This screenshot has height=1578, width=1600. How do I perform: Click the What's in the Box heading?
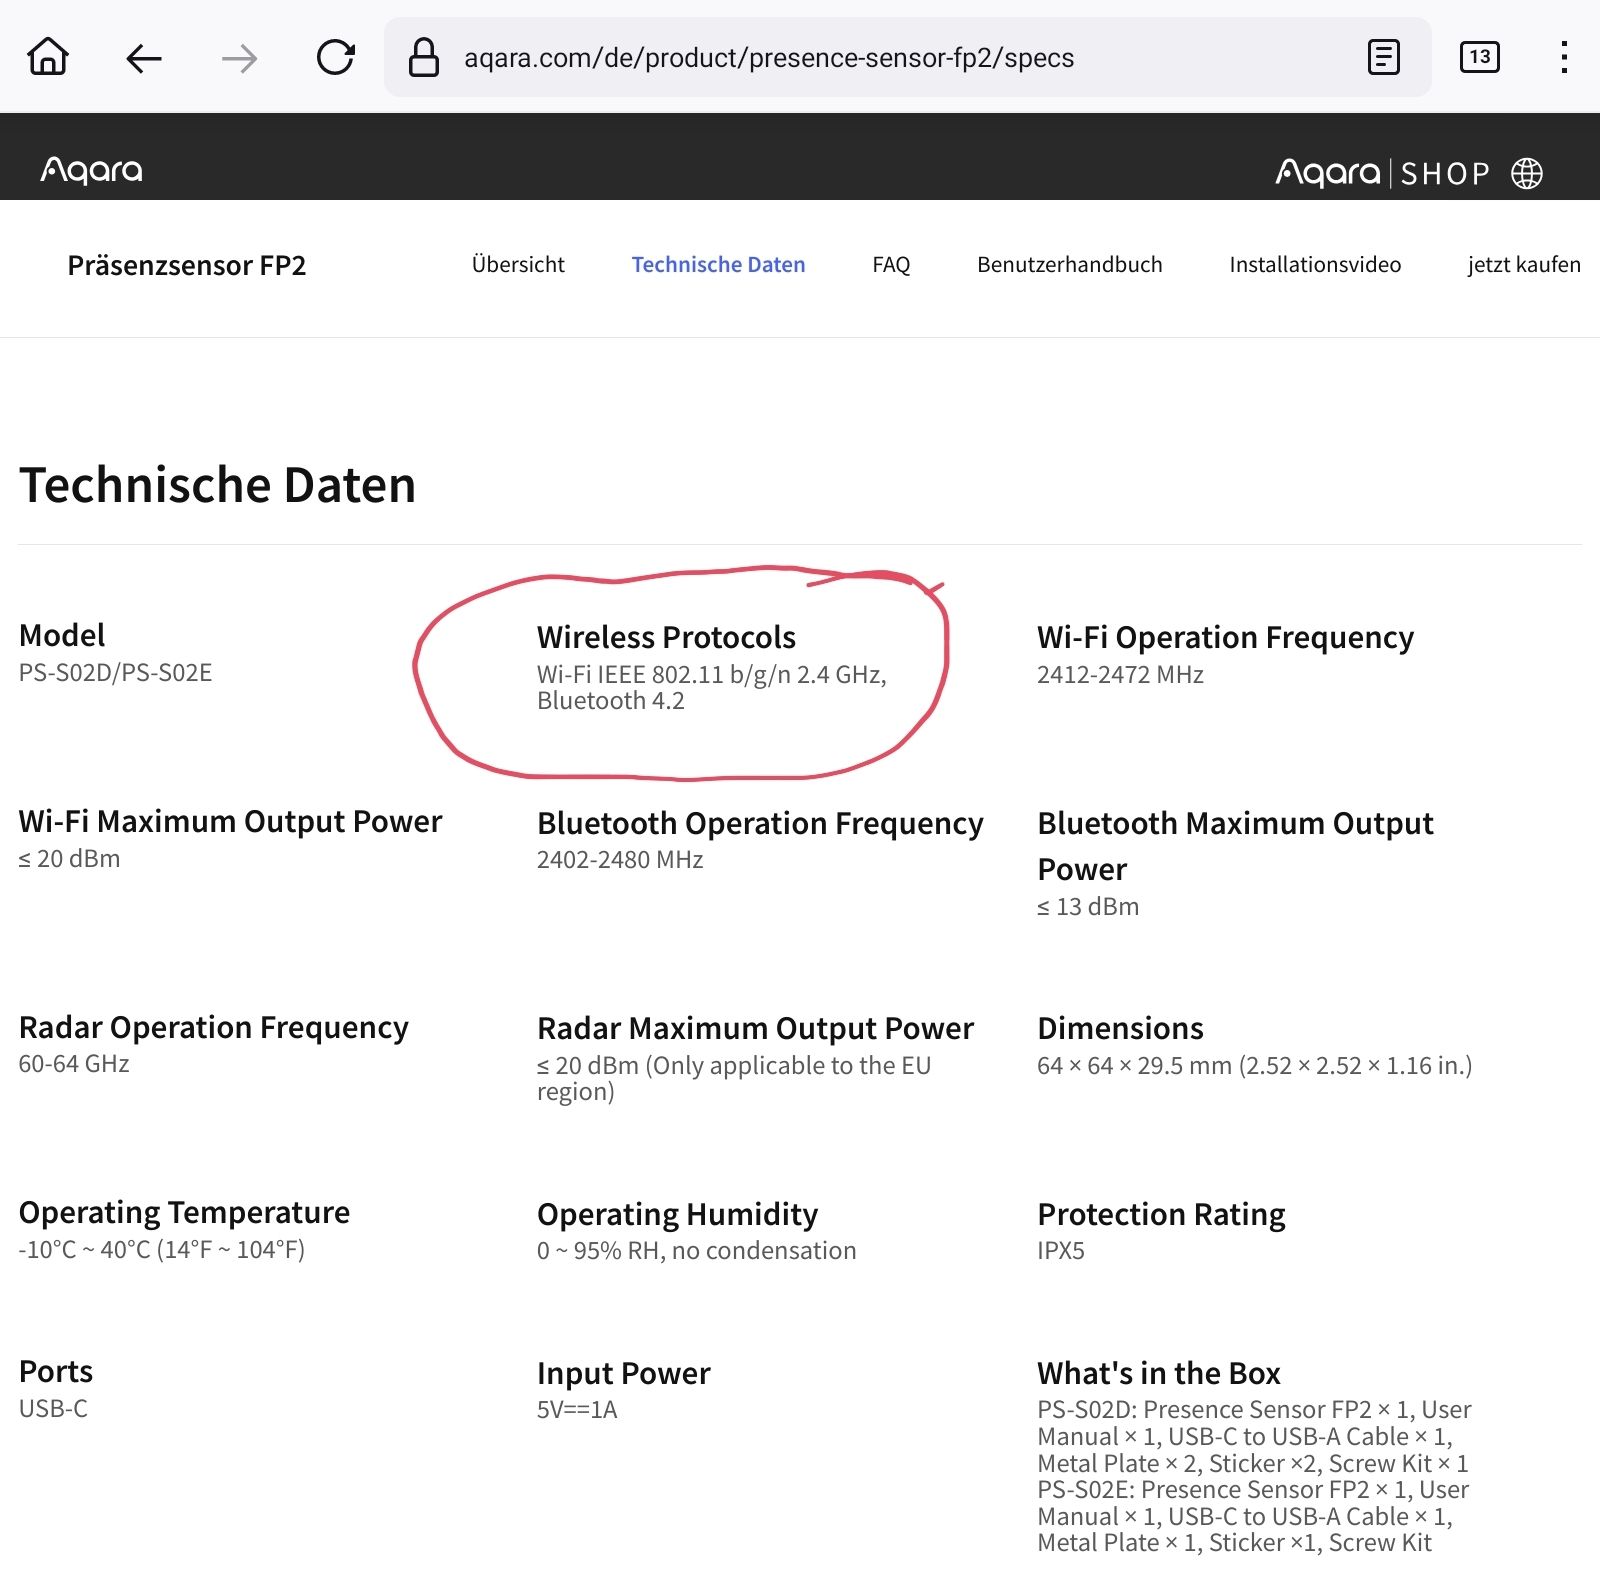click(1158, 1373)
